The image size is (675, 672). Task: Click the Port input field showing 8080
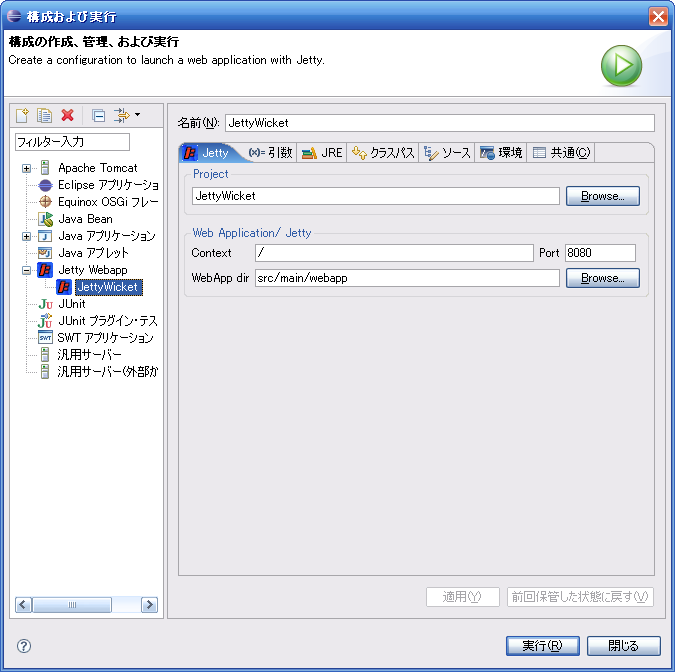point(600,253)
